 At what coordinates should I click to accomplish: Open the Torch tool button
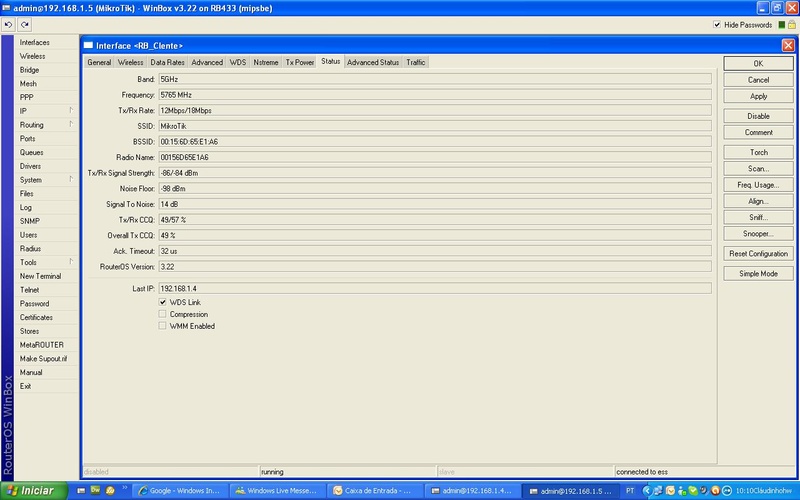coord(758,152)
